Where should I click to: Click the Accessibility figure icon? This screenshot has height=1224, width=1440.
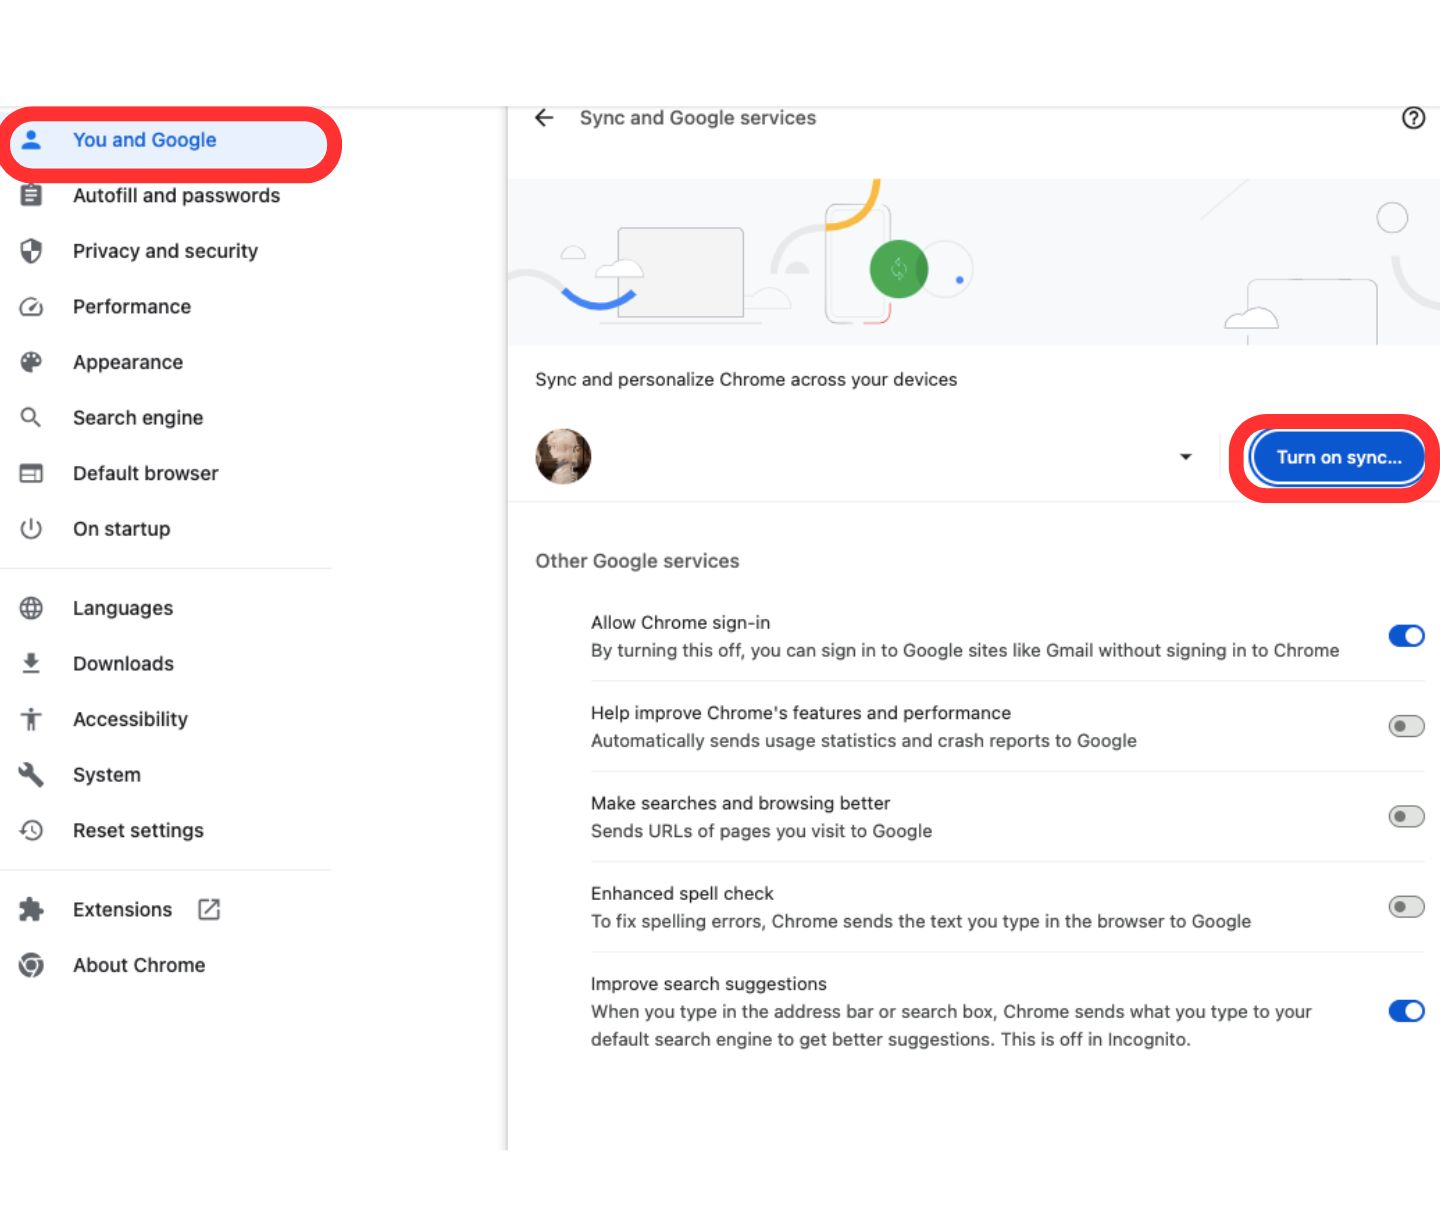pos(32,719)
